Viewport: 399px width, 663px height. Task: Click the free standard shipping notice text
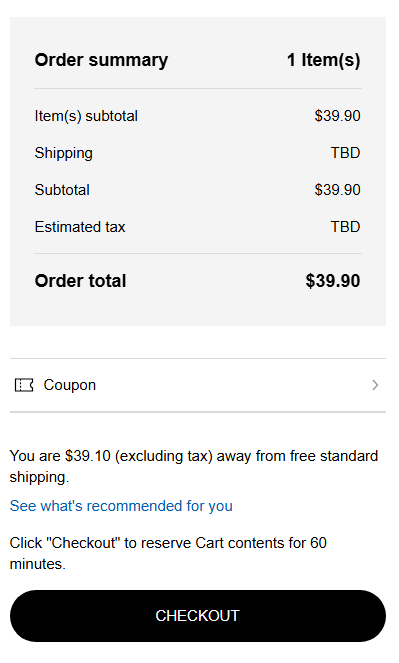point(194,466)
